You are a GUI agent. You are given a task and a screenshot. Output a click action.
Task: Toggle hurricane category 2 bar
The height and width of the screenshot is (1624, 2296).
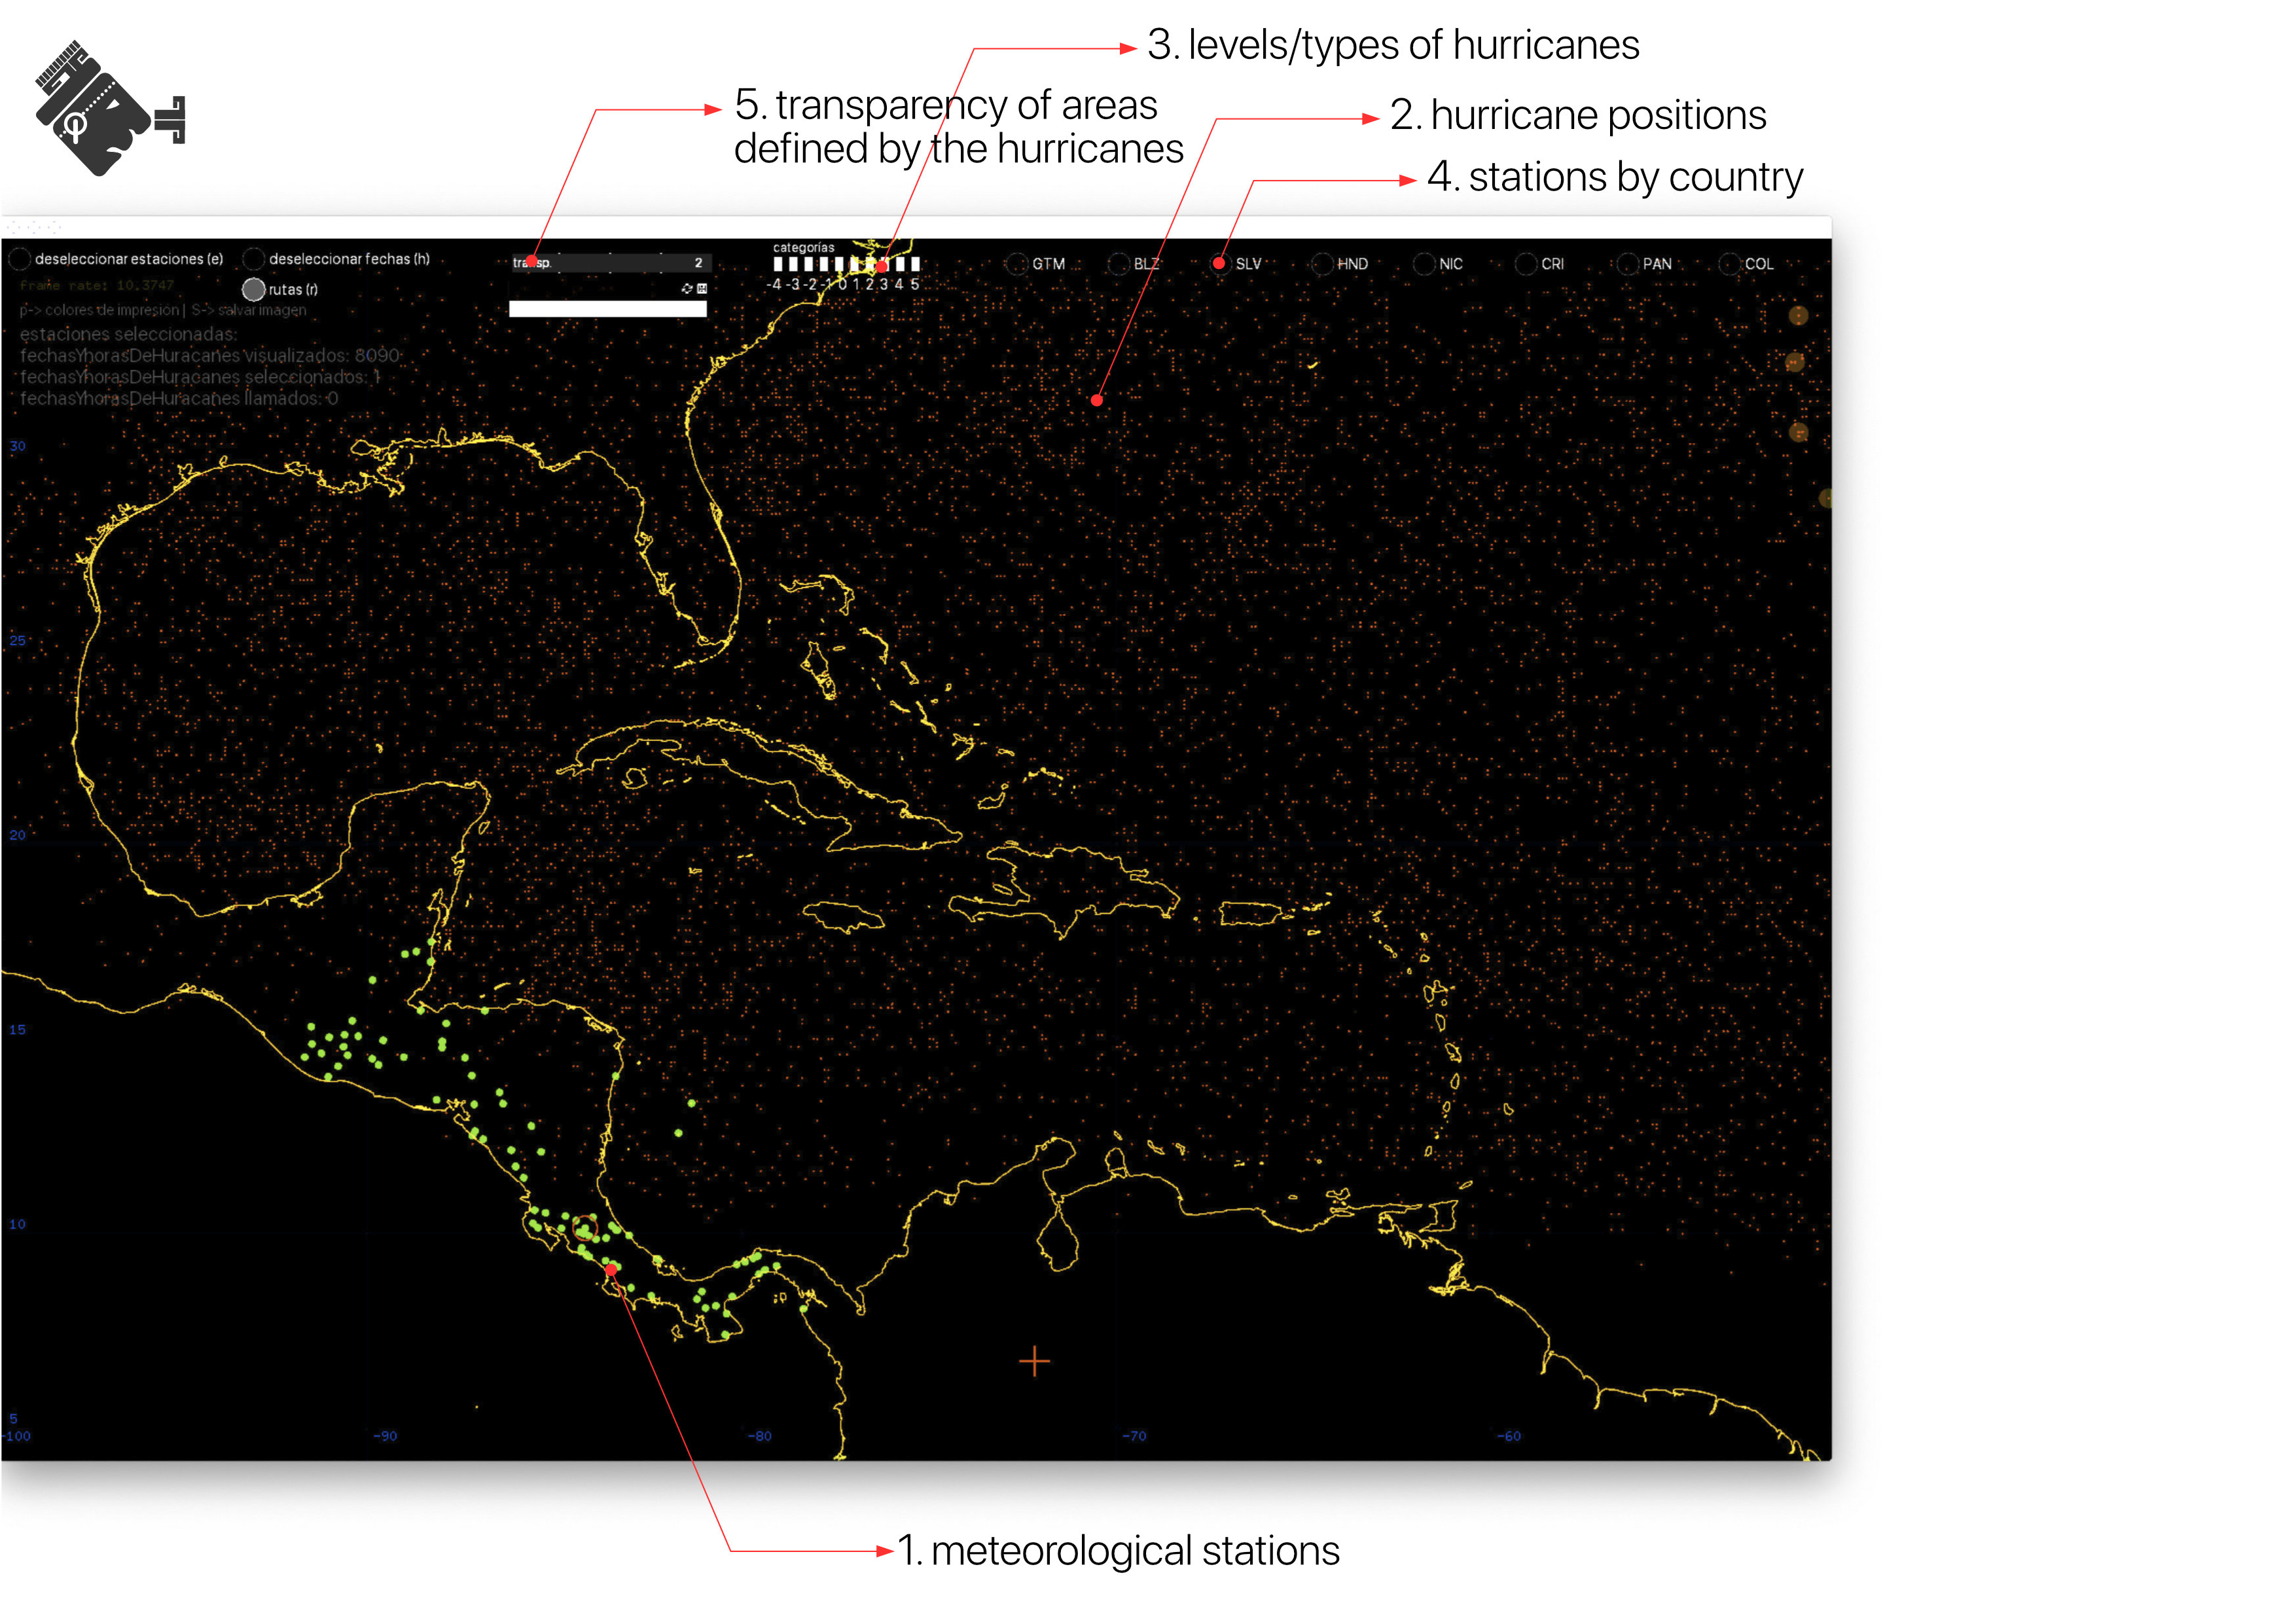(871, 264)
